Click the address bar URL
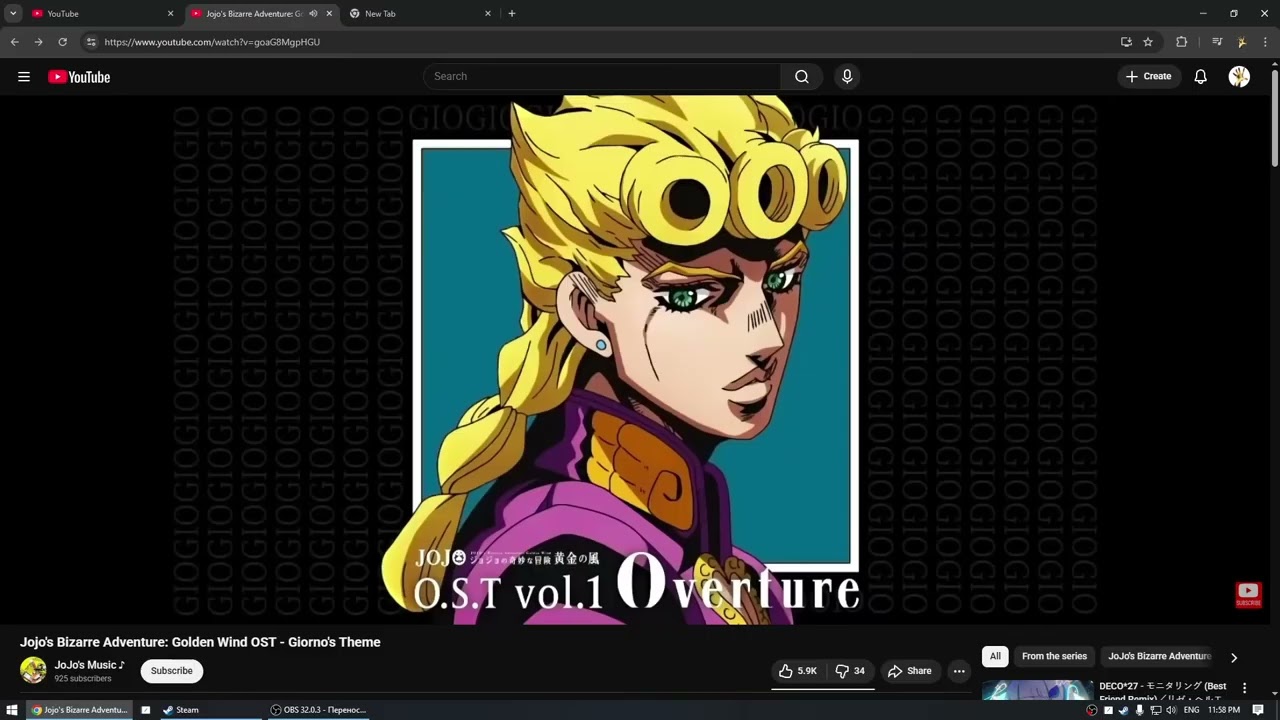Viewport: 1280px width, 720px height. (212, 42)
